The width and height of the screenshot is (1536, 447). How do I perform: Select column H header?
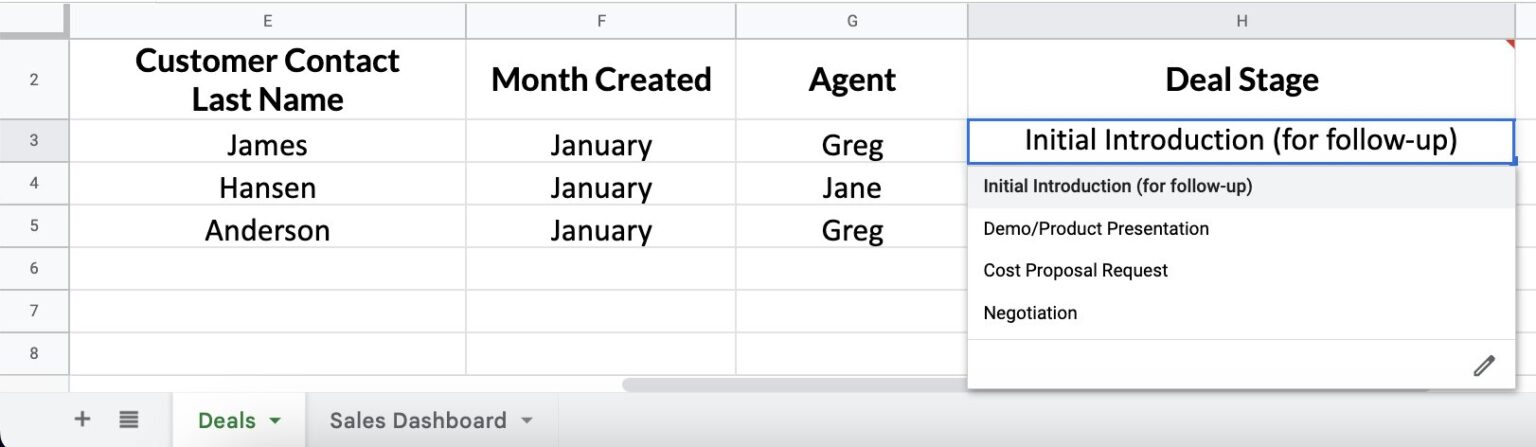(x=1241, y=21)
